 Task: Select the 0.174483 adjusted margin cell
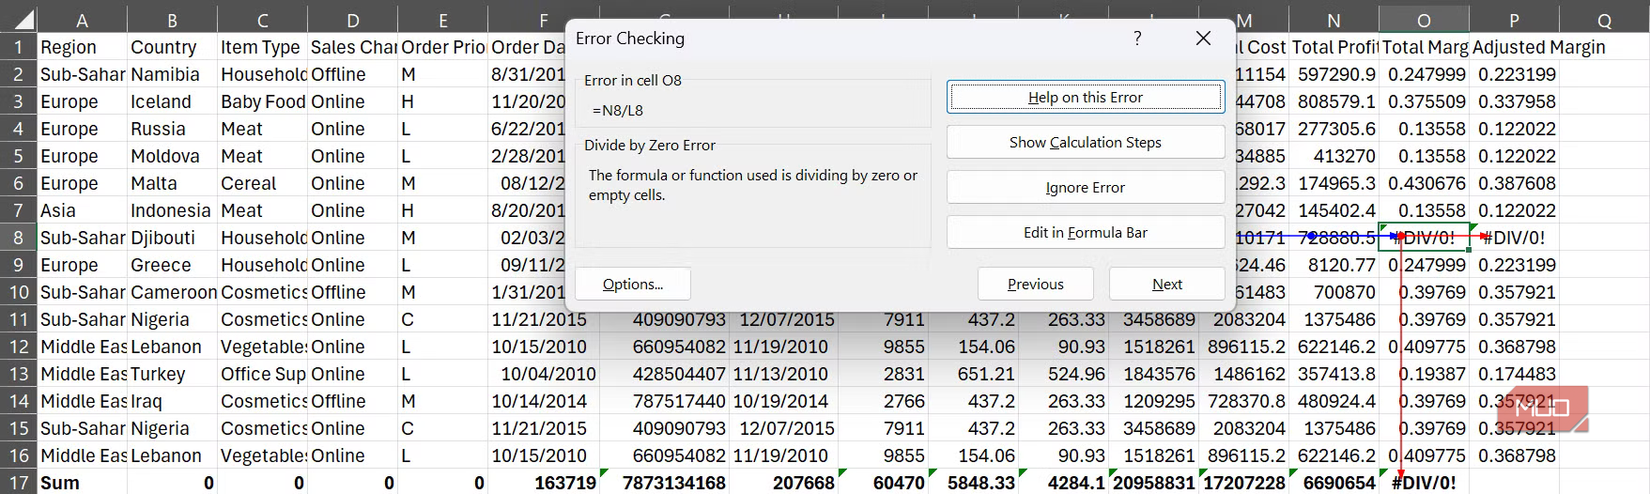1513,374
